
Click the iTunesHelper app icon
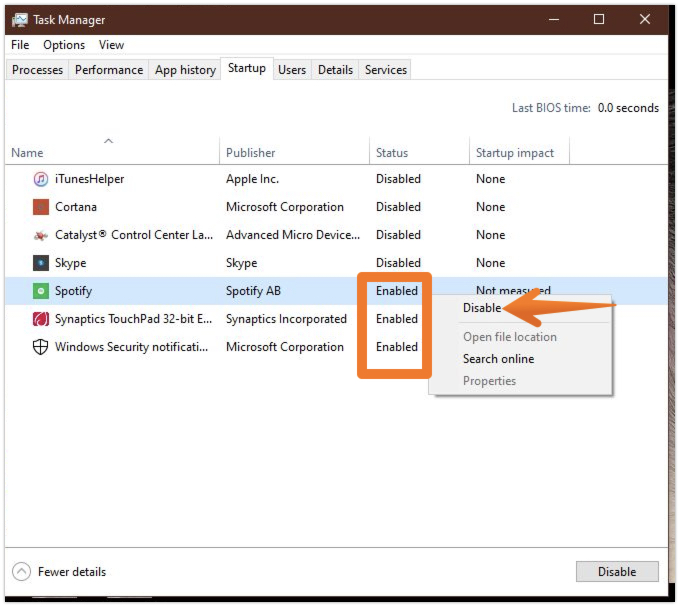(41, 179)
